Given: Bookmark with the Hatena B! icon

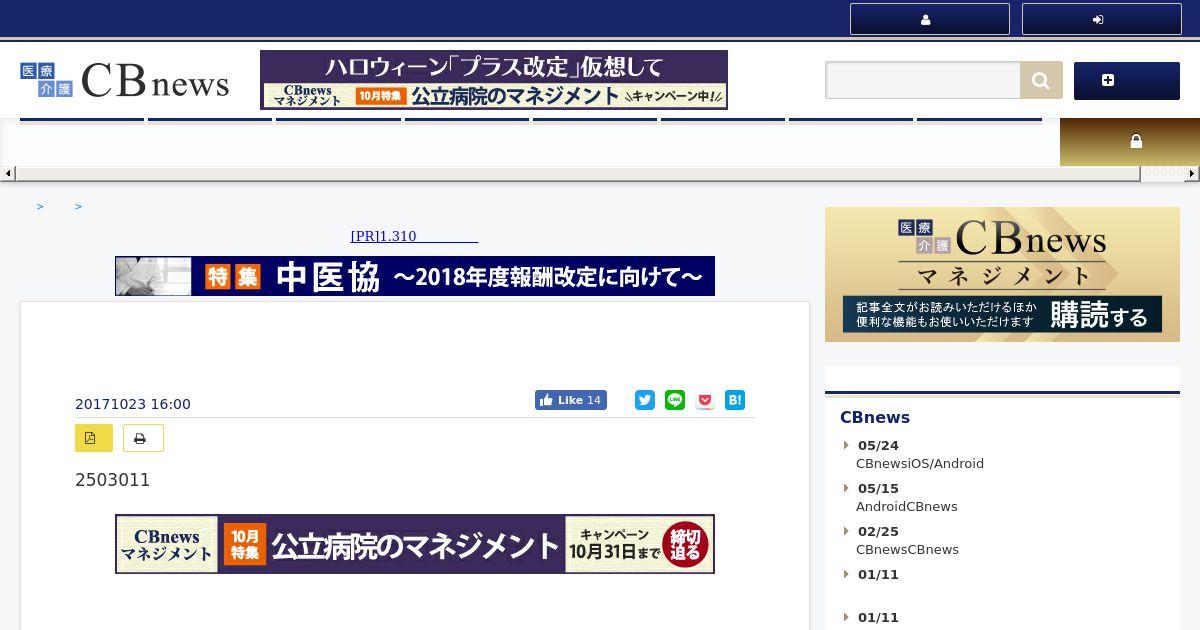Looking at the screenshot, I should 735,400.
